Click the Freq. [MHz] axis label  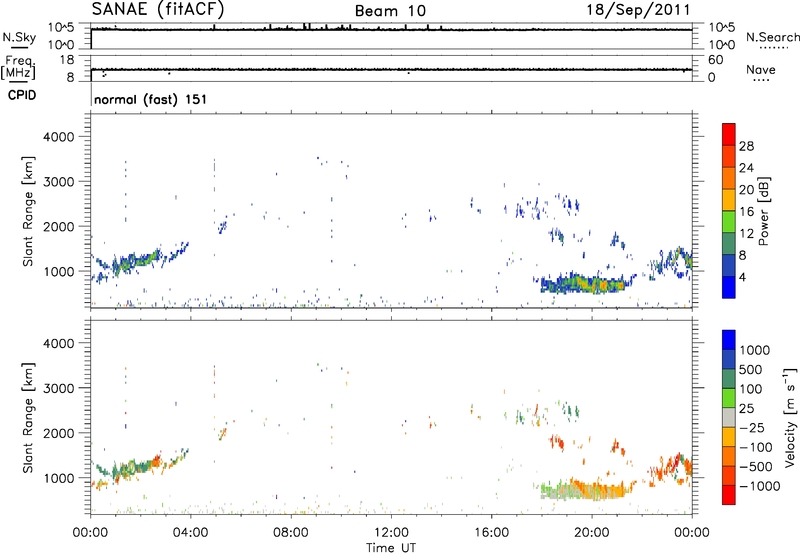pos(18,68)
